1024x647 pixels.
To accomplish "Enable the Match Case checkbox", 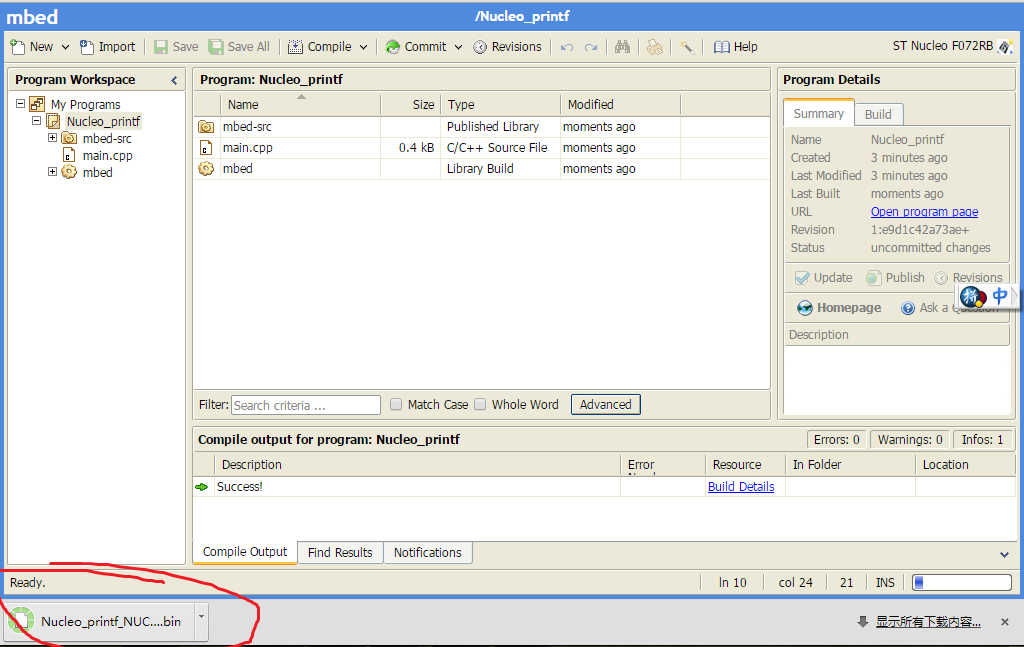I will (396, 404).
